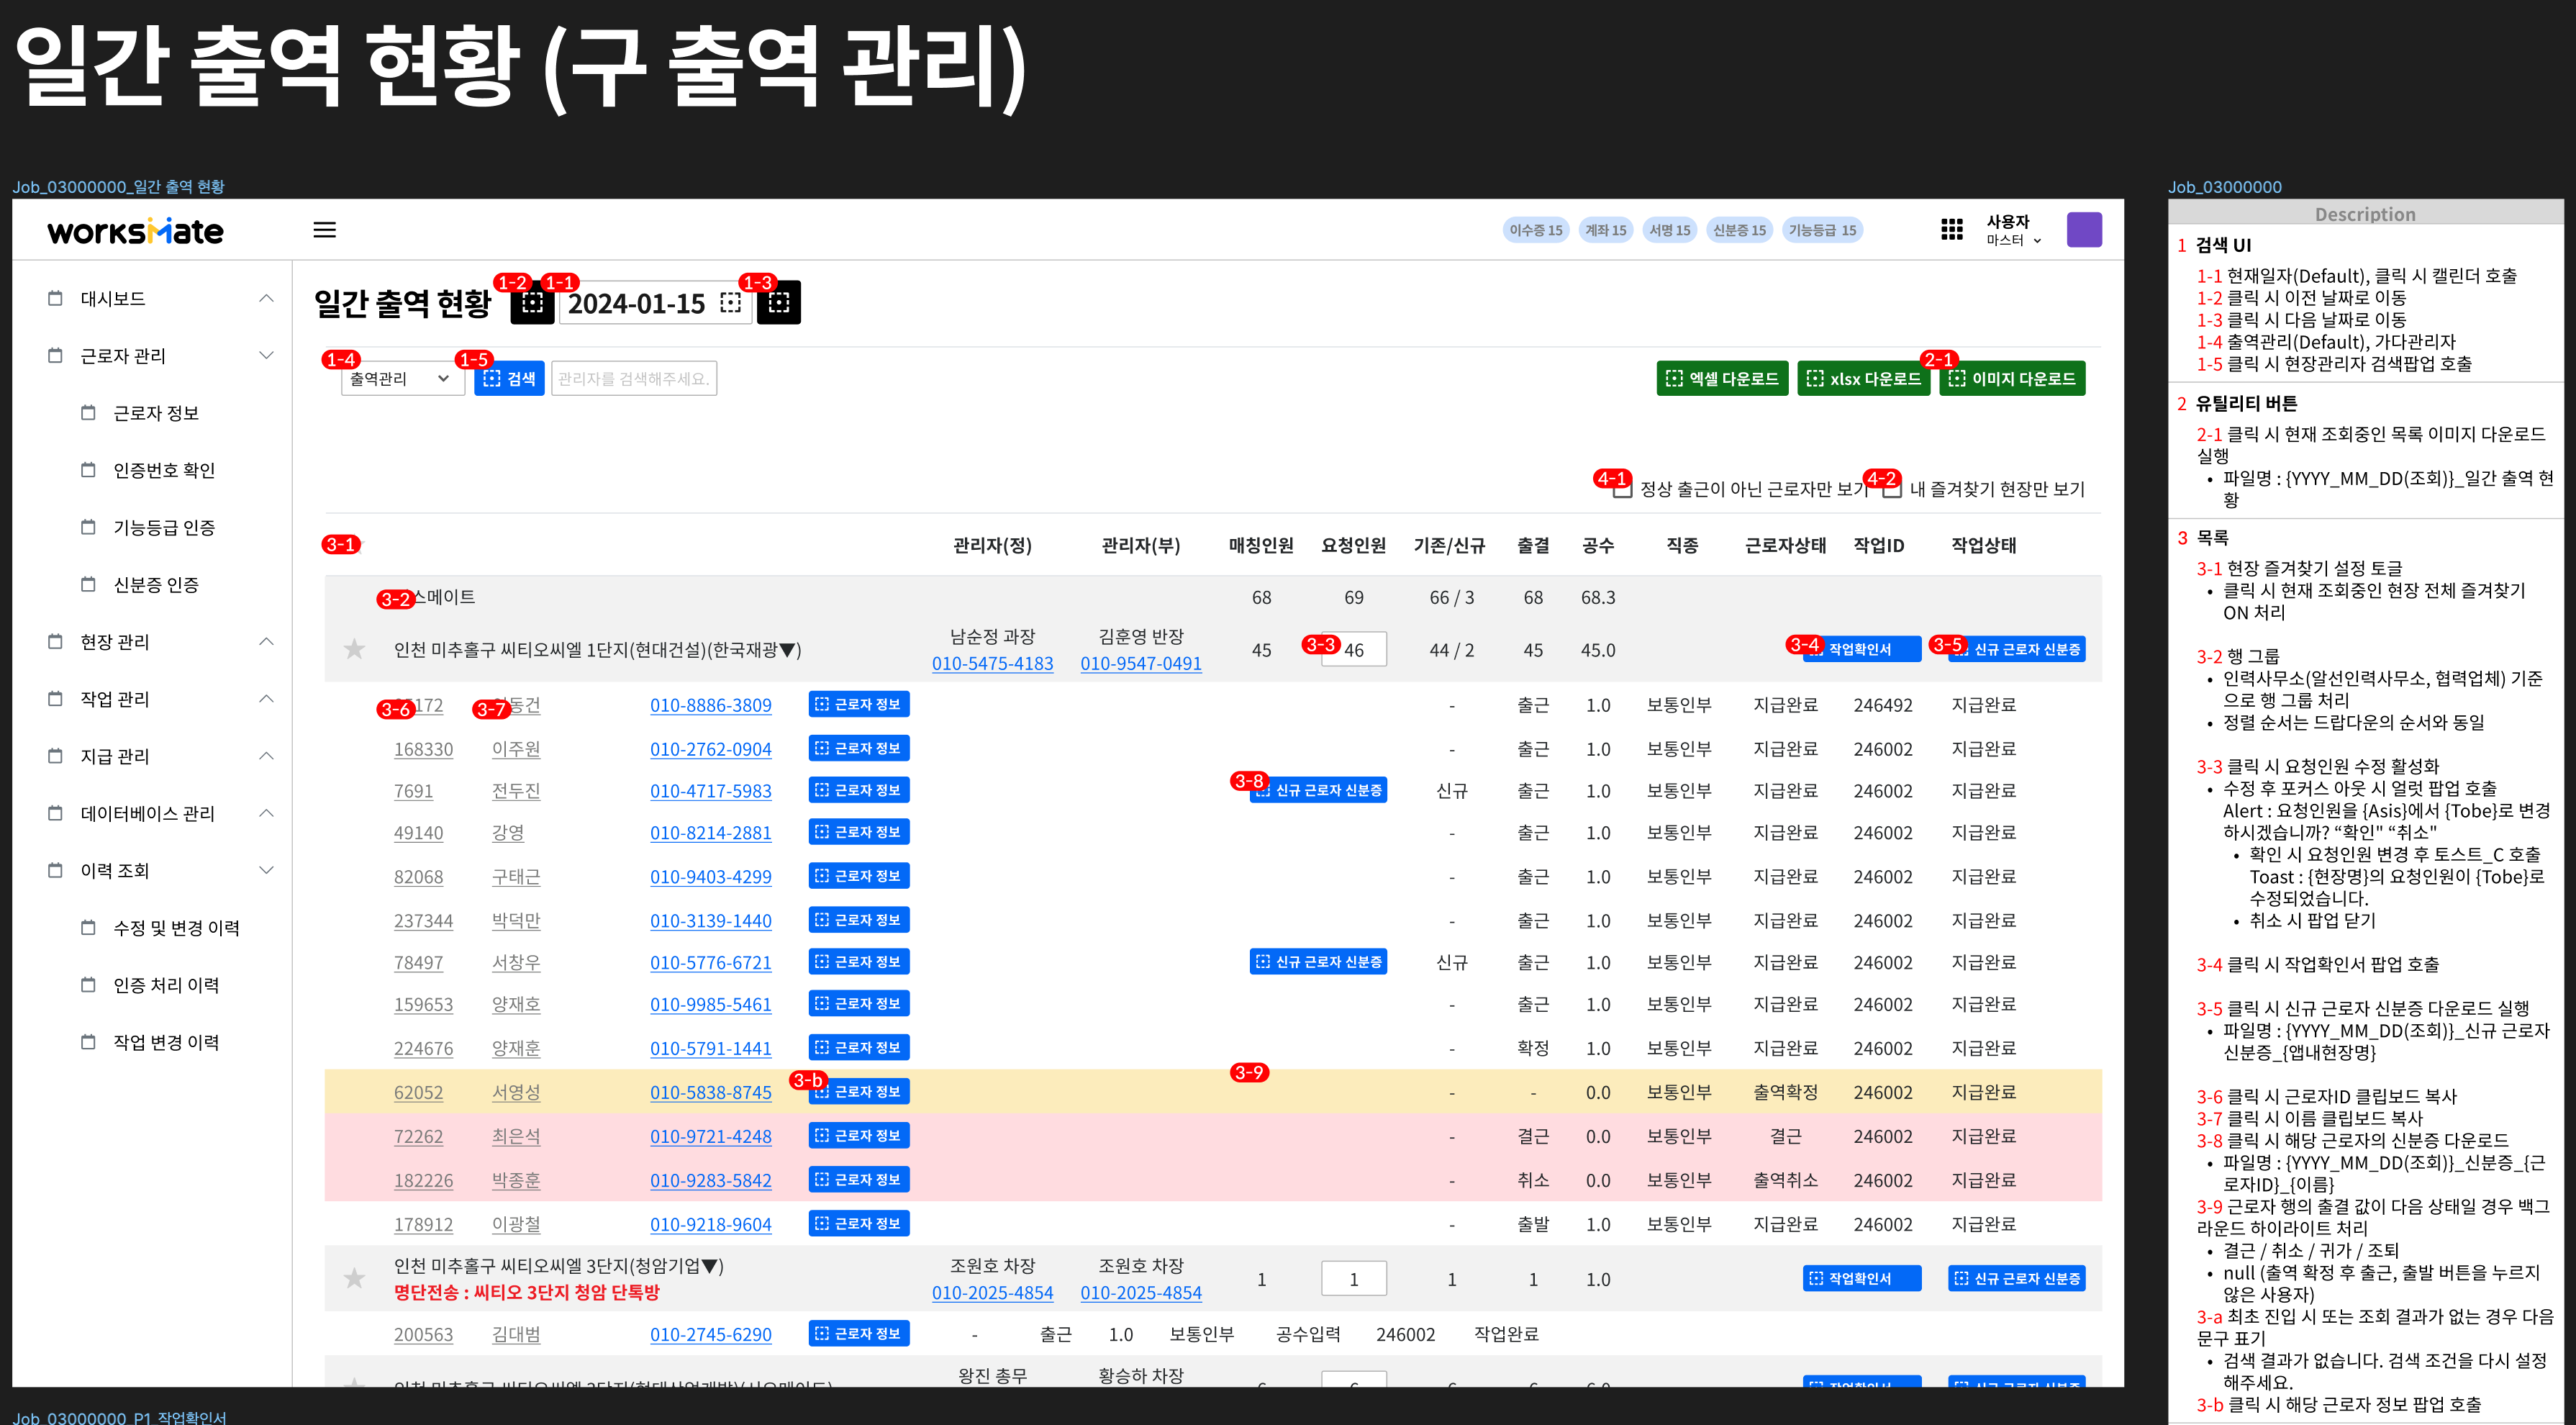Click the 이수증 15 badge
Image resolution: width=2576 pixels, height=1425 pixels.
click(1535, 230)
